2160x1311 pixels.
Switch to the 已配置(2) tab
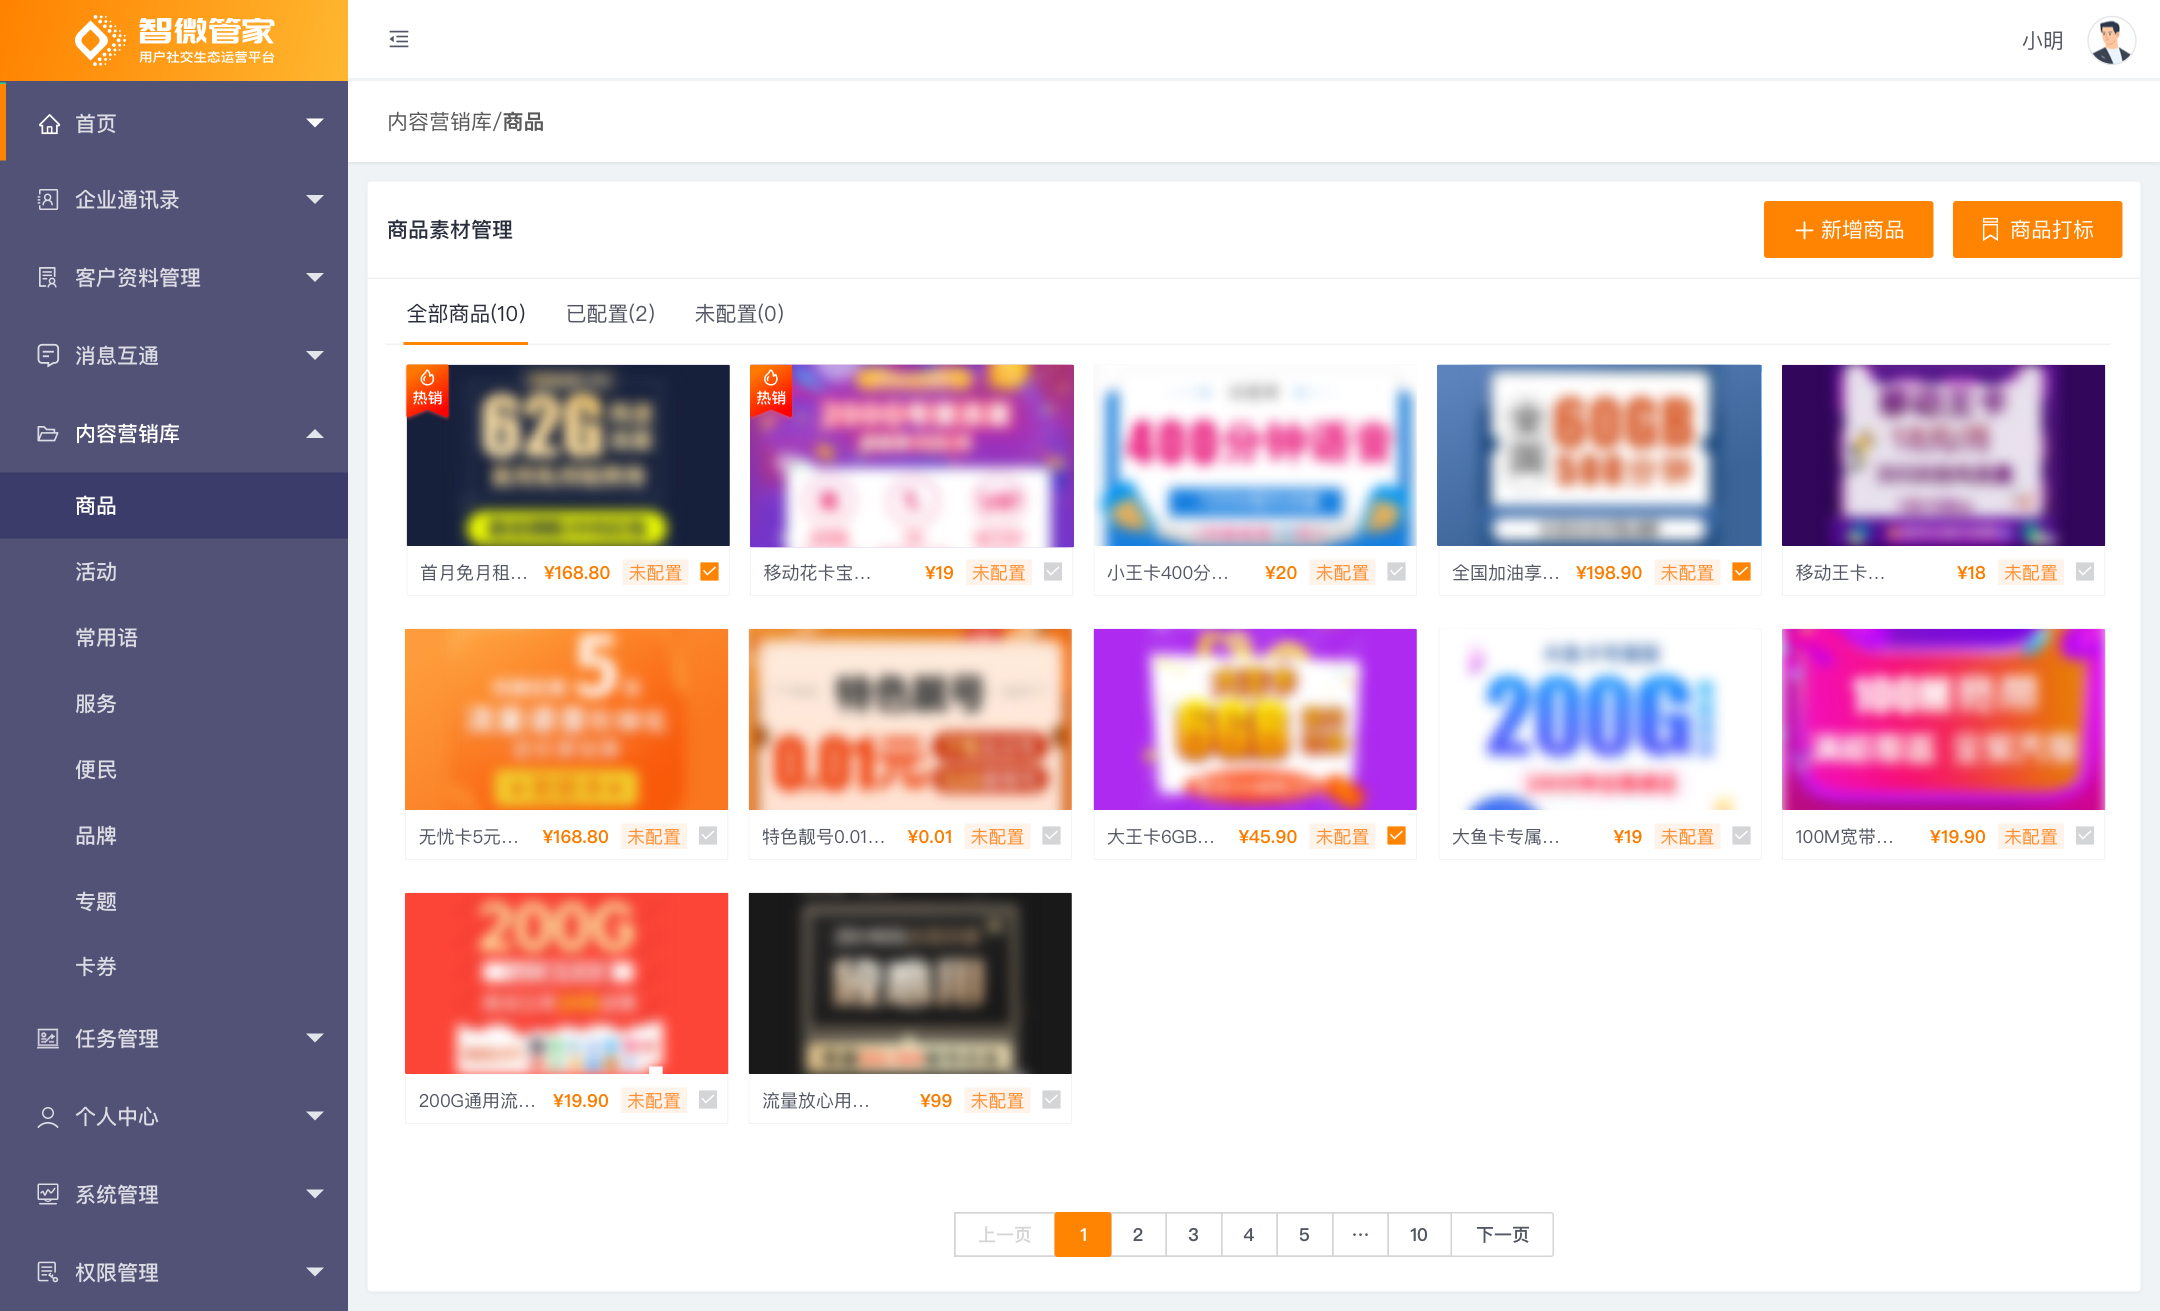click(610, 314)
